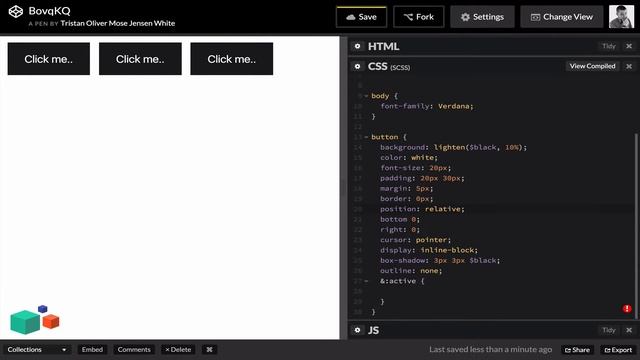Open the HTML panel settings gear
Screen dimensions: 640x360
358,46
